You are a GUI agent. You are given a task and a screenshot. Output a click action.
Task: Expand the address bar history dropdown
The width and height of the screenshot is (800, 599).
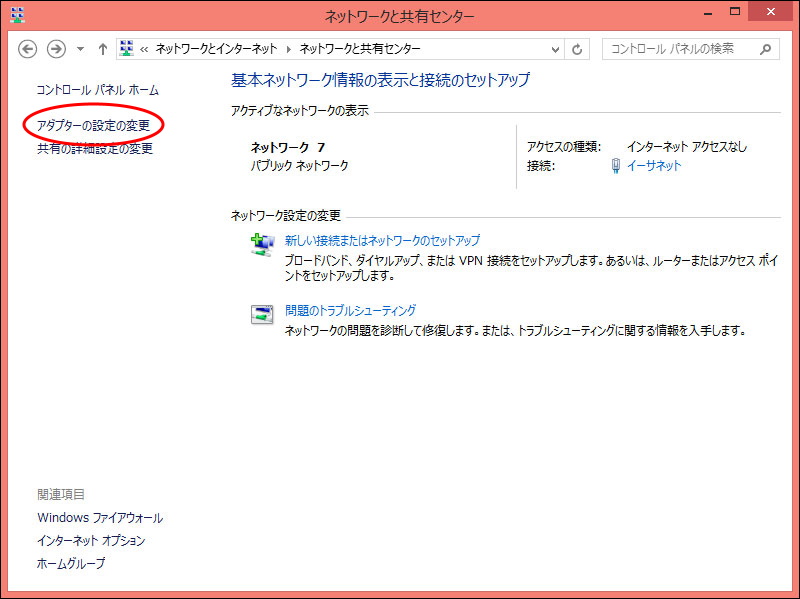tap(555, 49)
